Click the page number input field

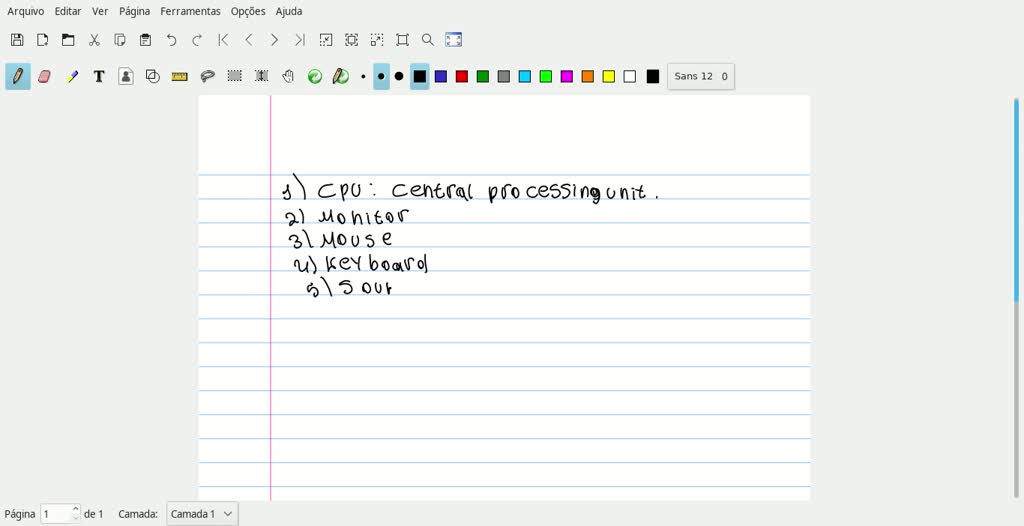[56, 514]
